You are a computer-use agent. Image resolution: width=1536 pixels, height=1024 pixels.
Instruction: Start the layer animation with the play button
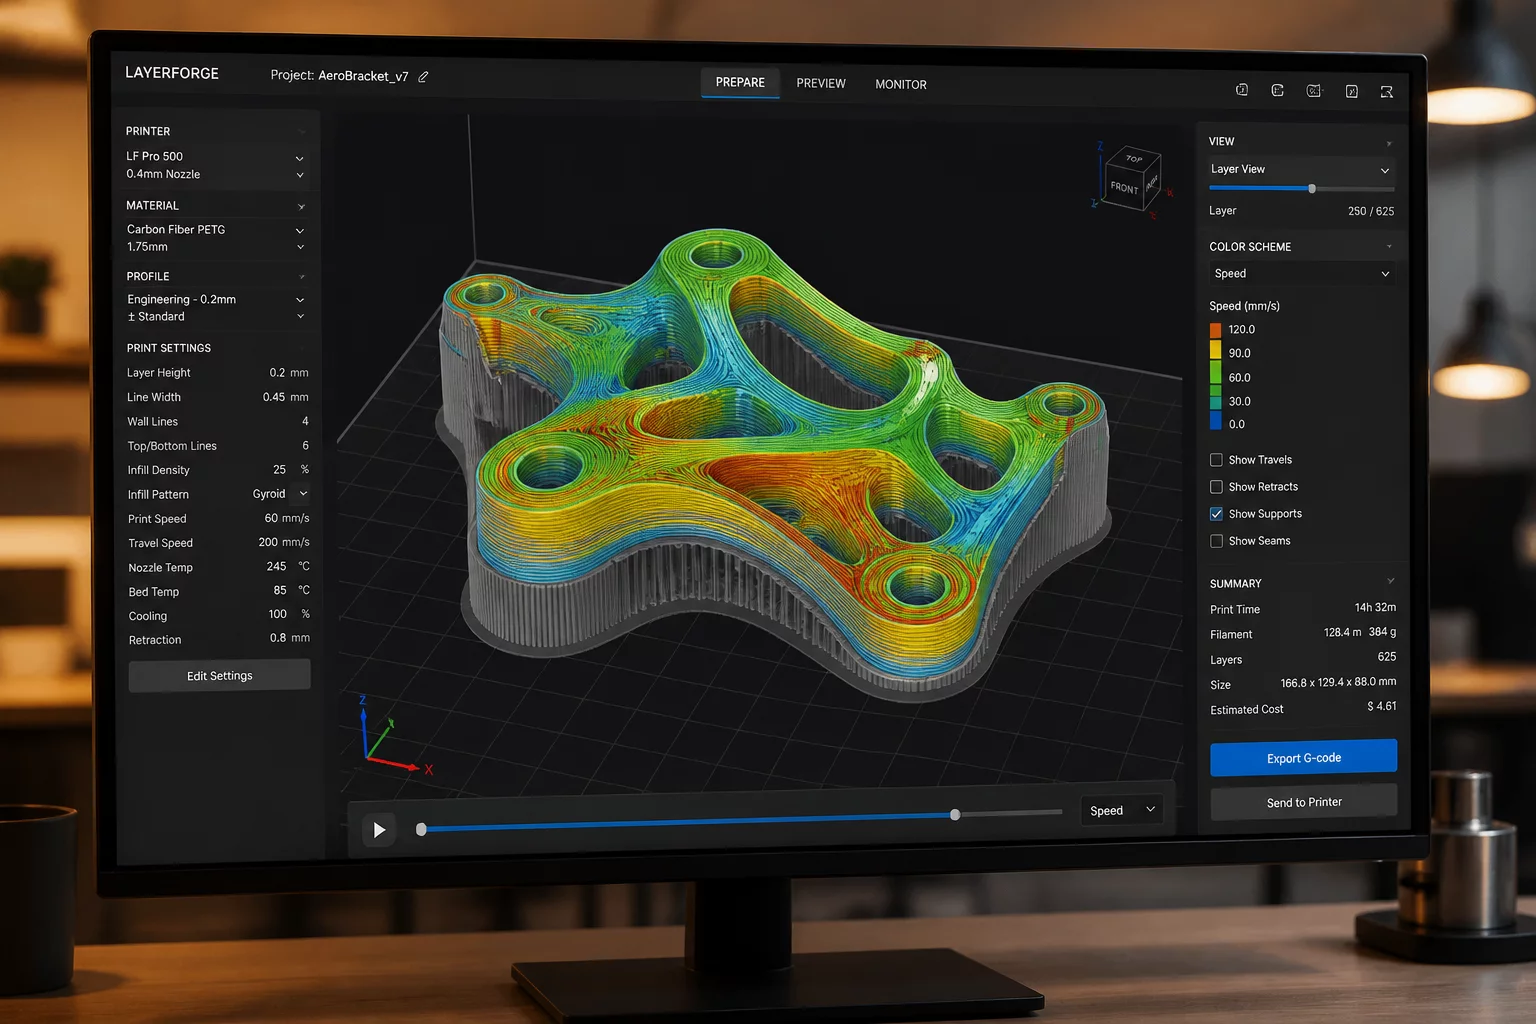pos(379,830)
